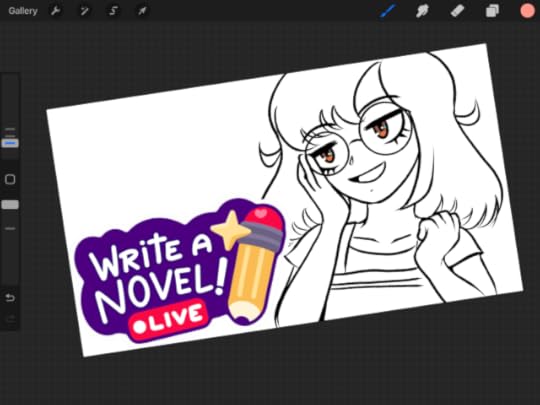This screenshot has height=405, width=540.
Task: Activate the Selection S tool
Action: pos(113,11)
